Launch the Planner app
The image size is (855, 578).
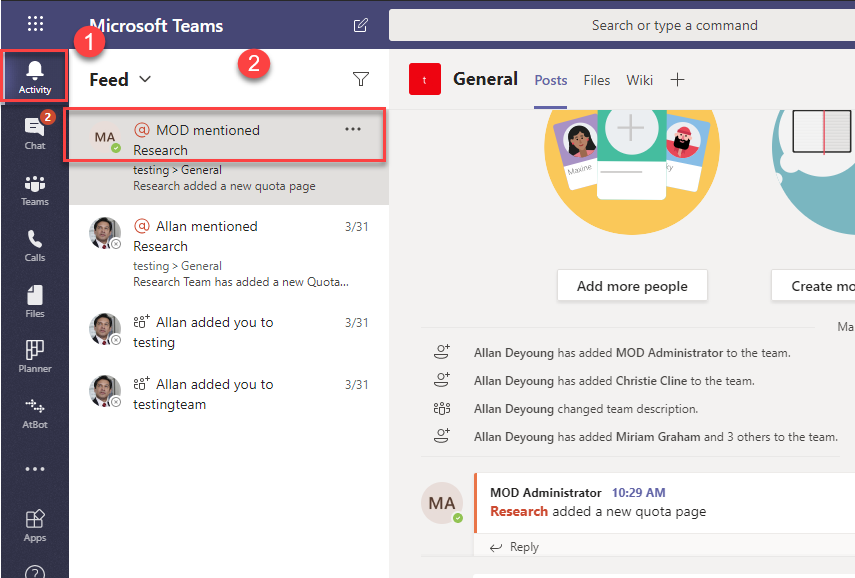point(34,357)
